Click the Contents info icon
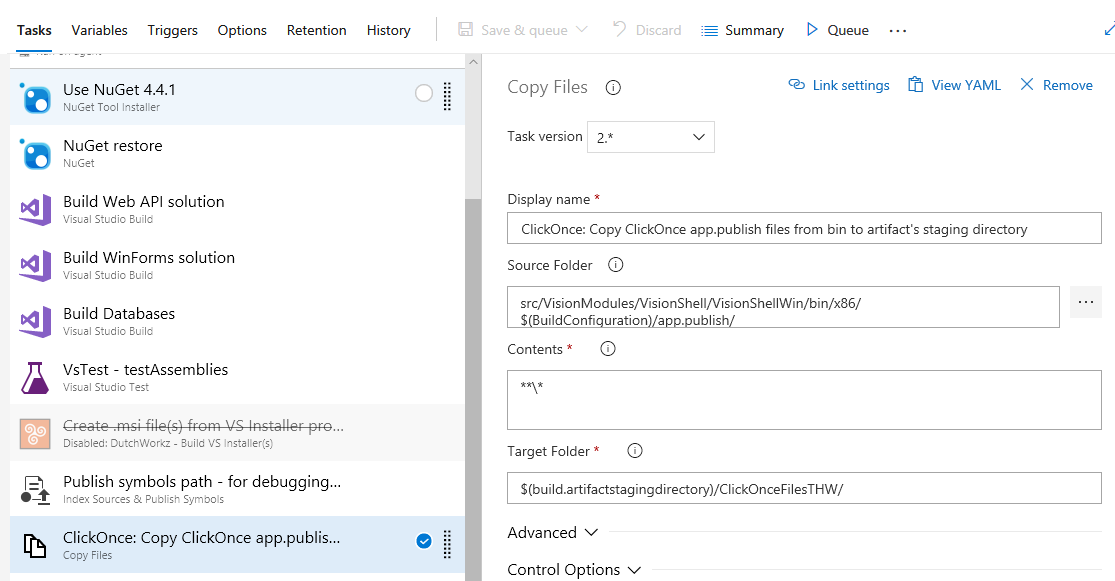 click(x=607, y=349)
